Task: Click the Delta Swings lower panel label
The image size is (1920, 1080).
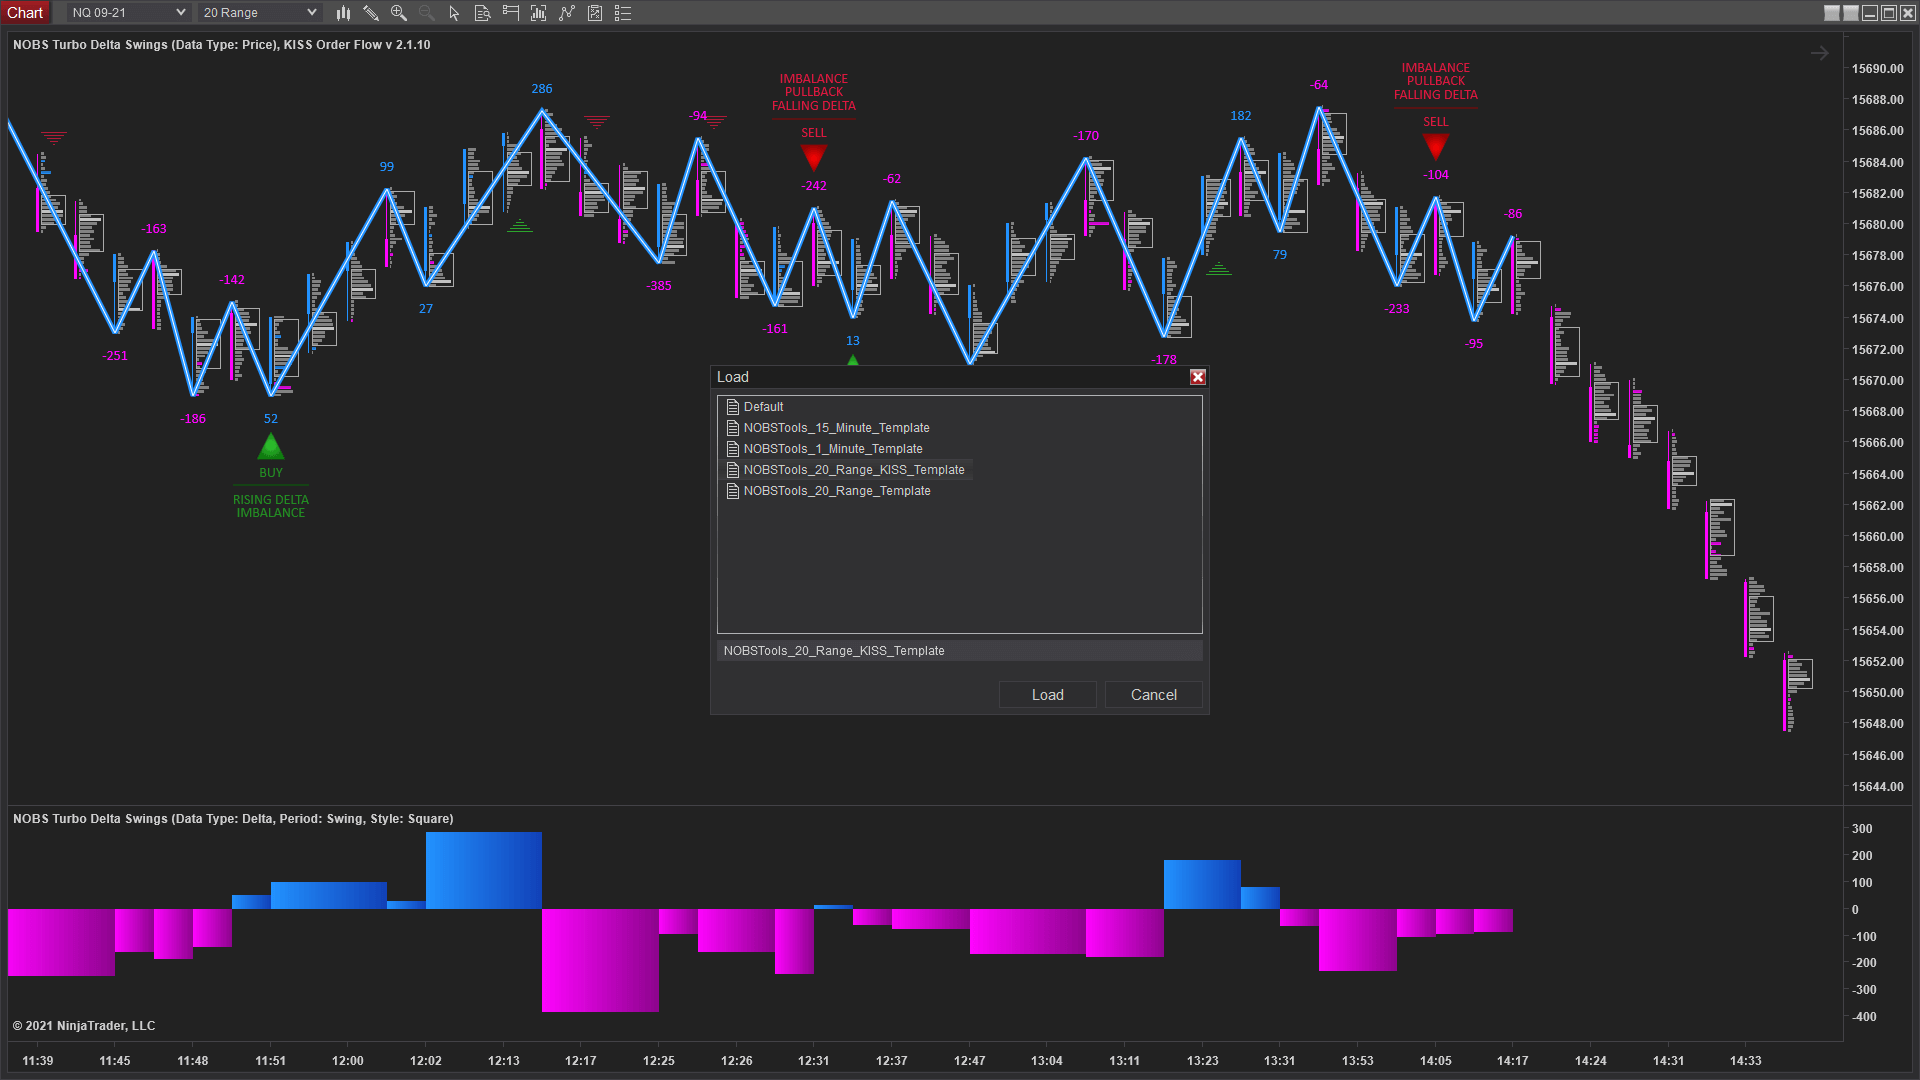Action: click(x=233, y=819)
